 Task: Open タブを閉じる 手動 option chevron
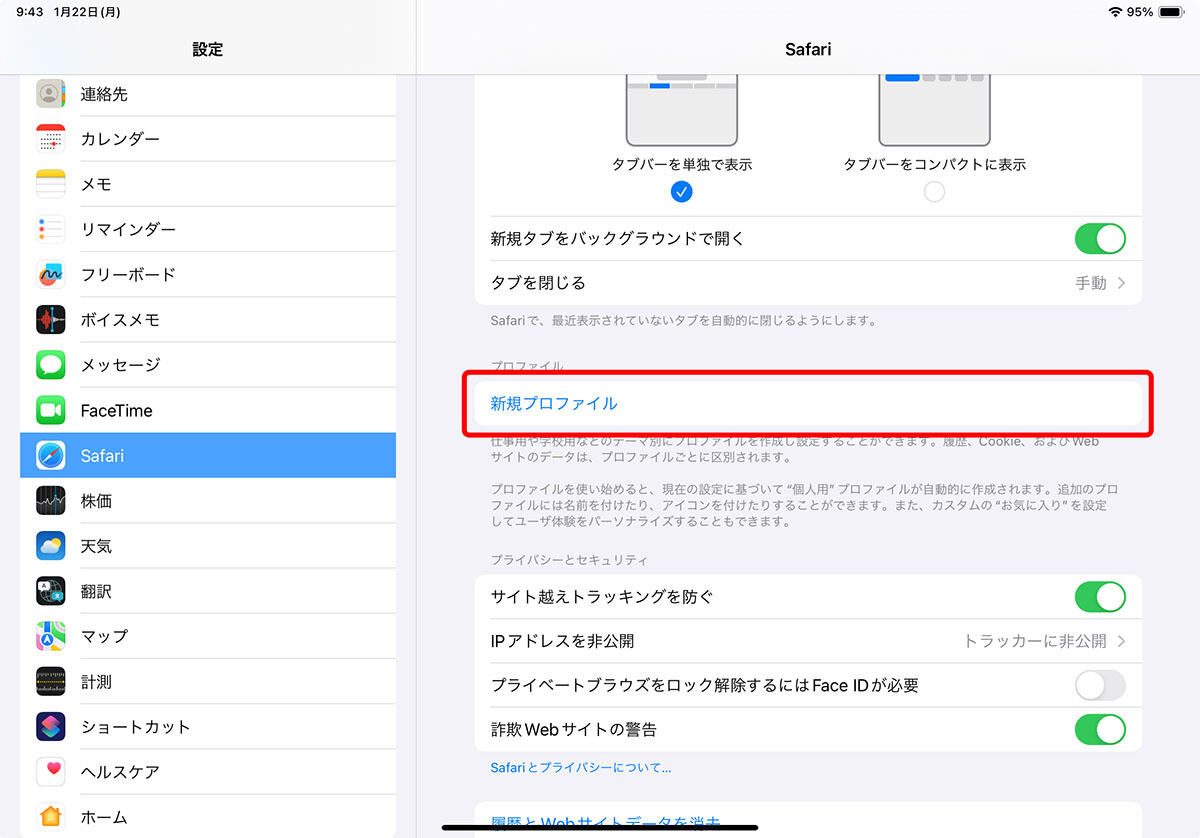1121,283
